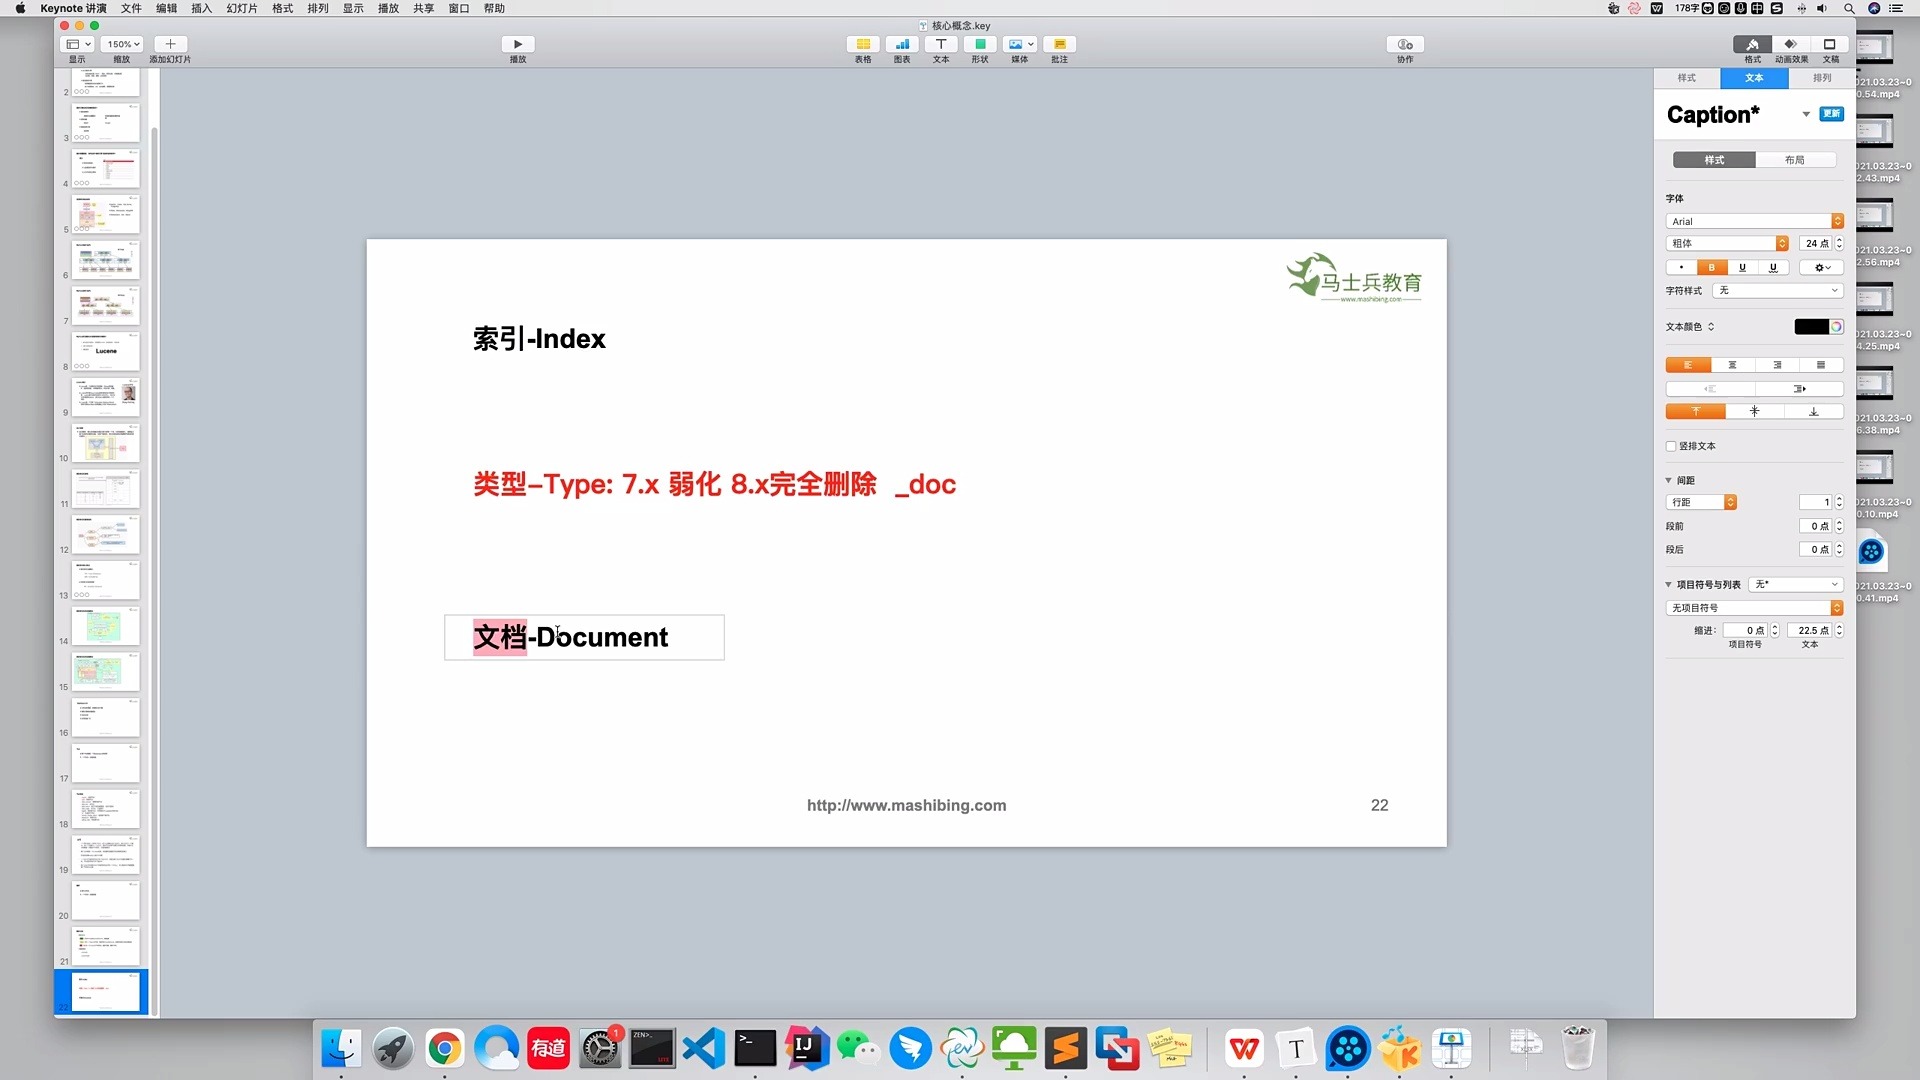Screen dimensions: 1920x1080
Task: Add a shape using the Shape icon
Action: [x=979, y=44]
